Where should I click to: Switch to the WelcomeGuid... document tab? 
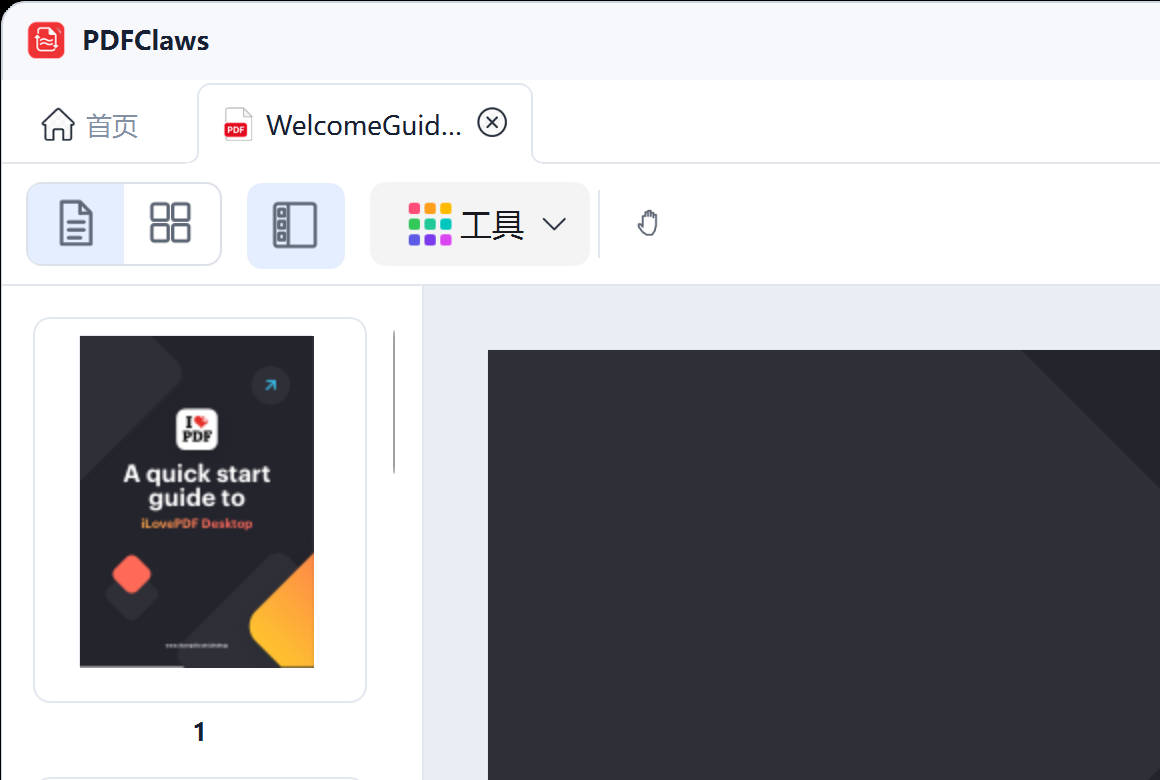point(364,124)
